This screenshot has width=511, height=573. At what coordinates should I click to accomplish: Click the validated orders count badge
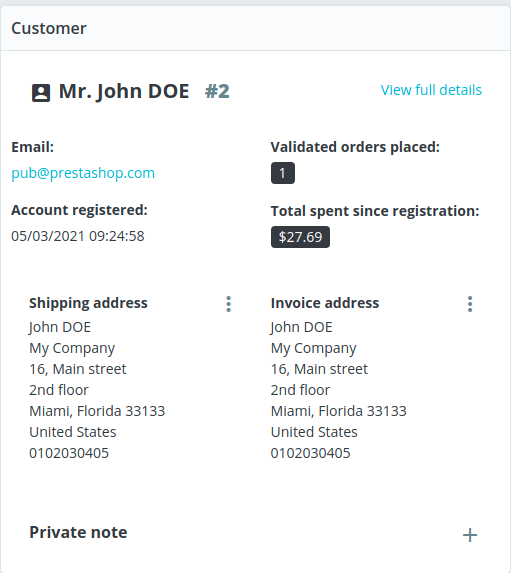pos(283,173)
